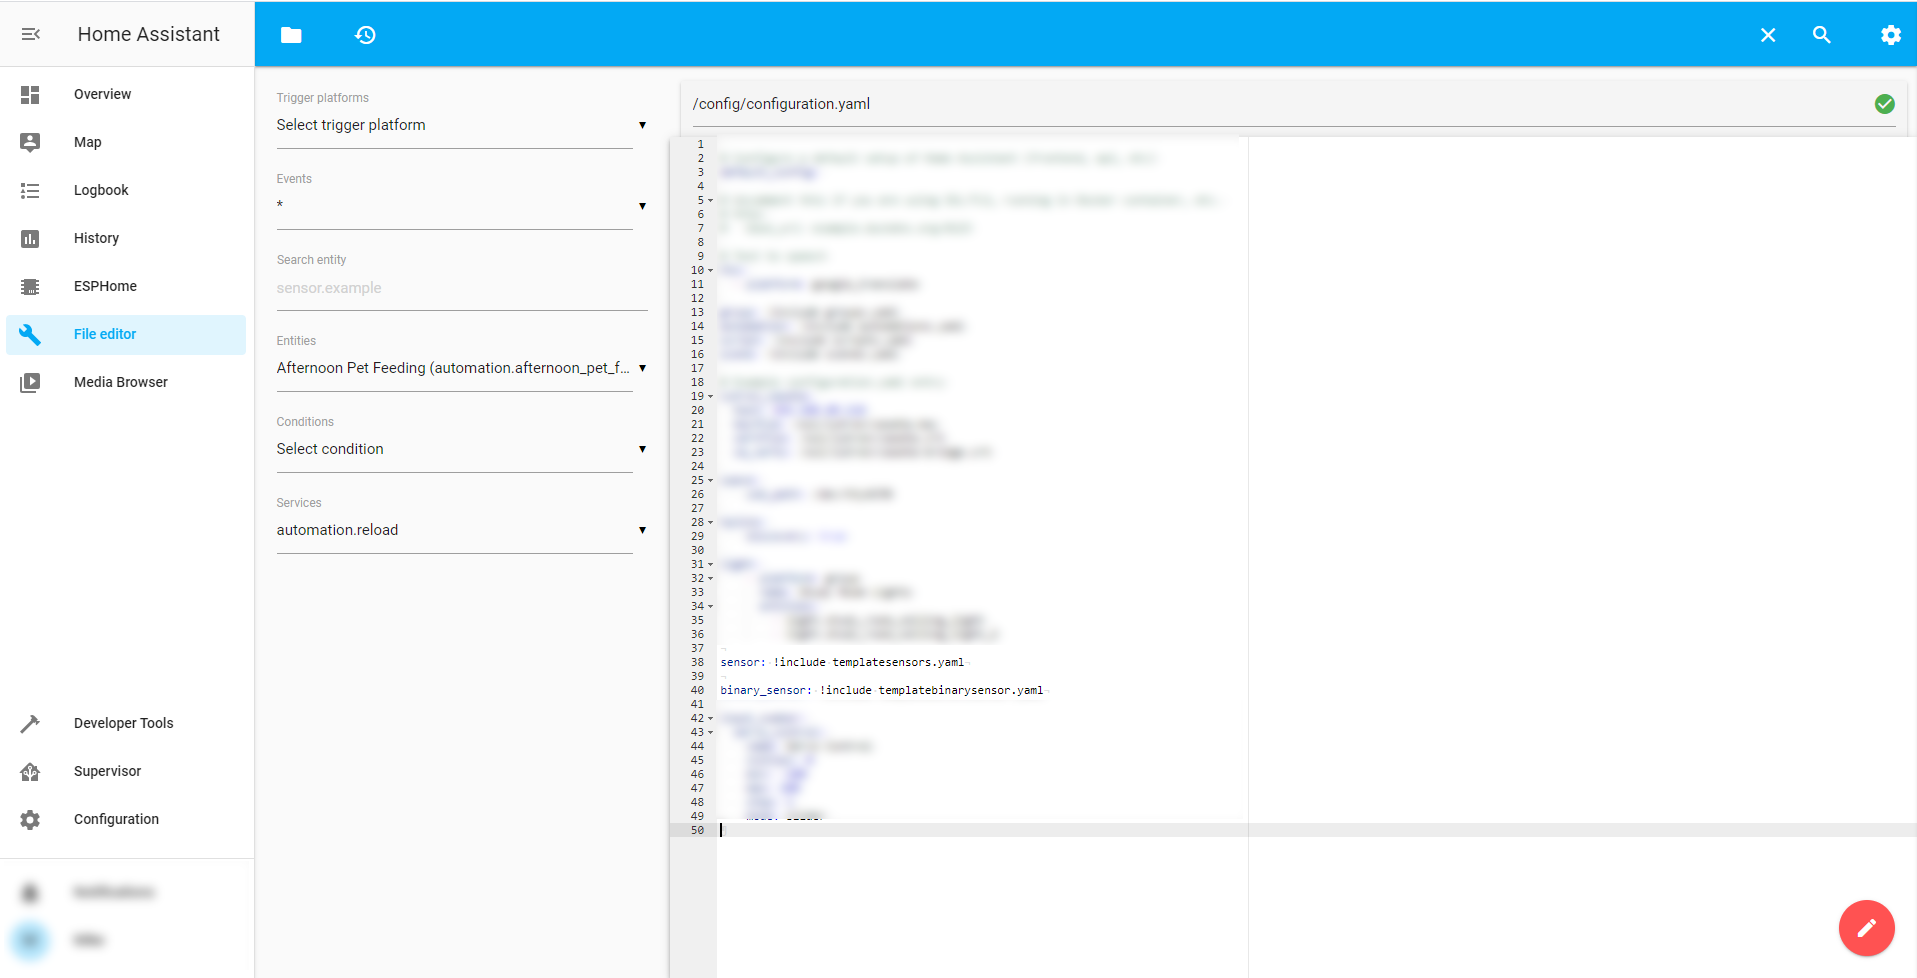
Task: Close the current file with X
Action: click(x=1768, y=35)
